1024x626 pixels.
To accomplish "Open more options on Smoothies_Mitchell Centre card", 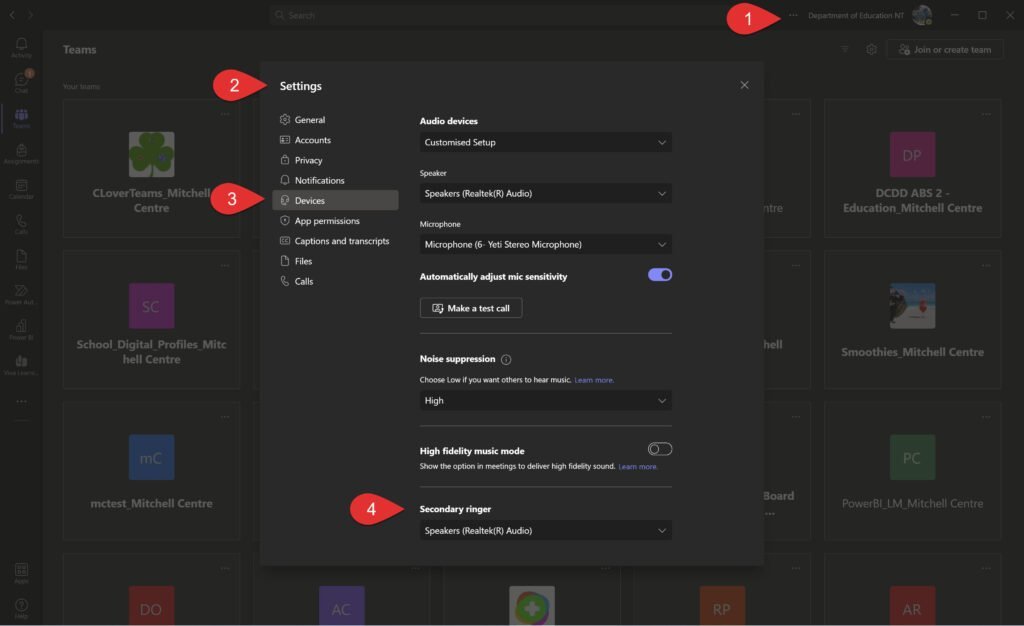I will click(986, 265).
